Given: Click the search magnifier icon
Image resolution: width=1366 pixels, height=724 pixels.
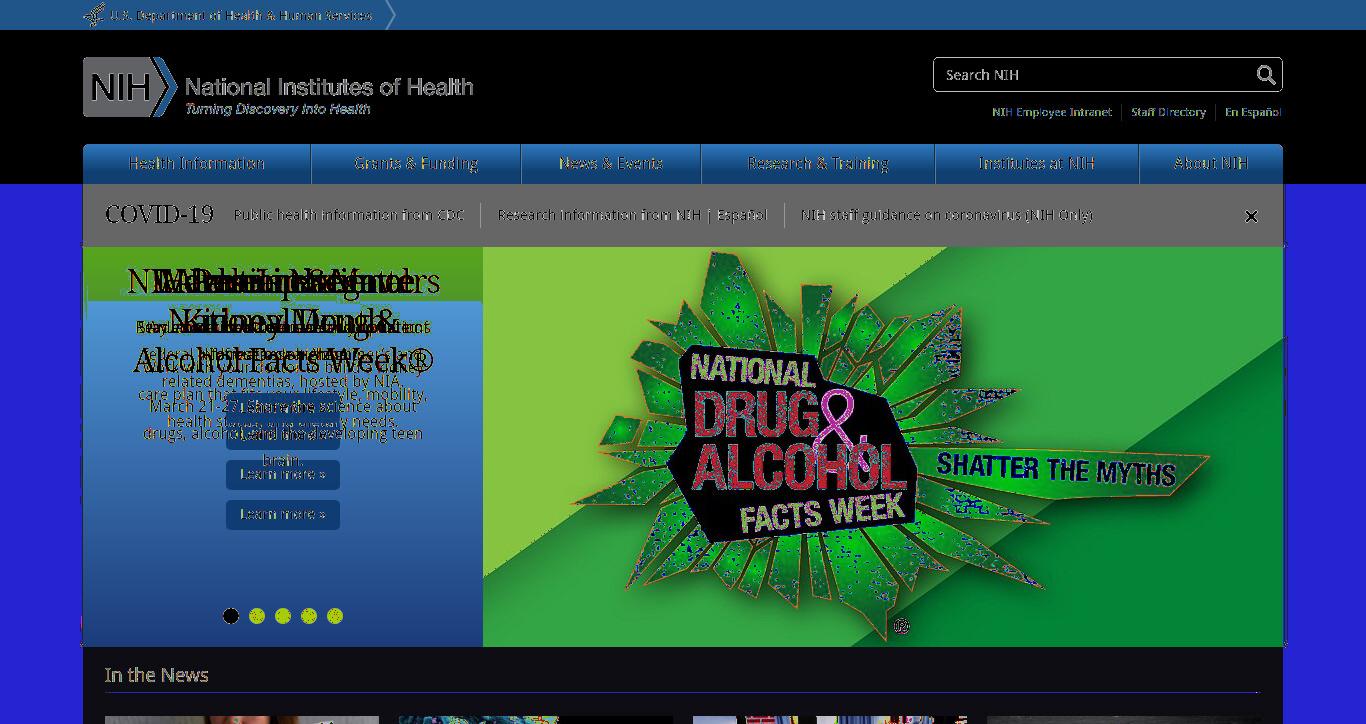Looking at the screenshot, I should click(1266, 75).
